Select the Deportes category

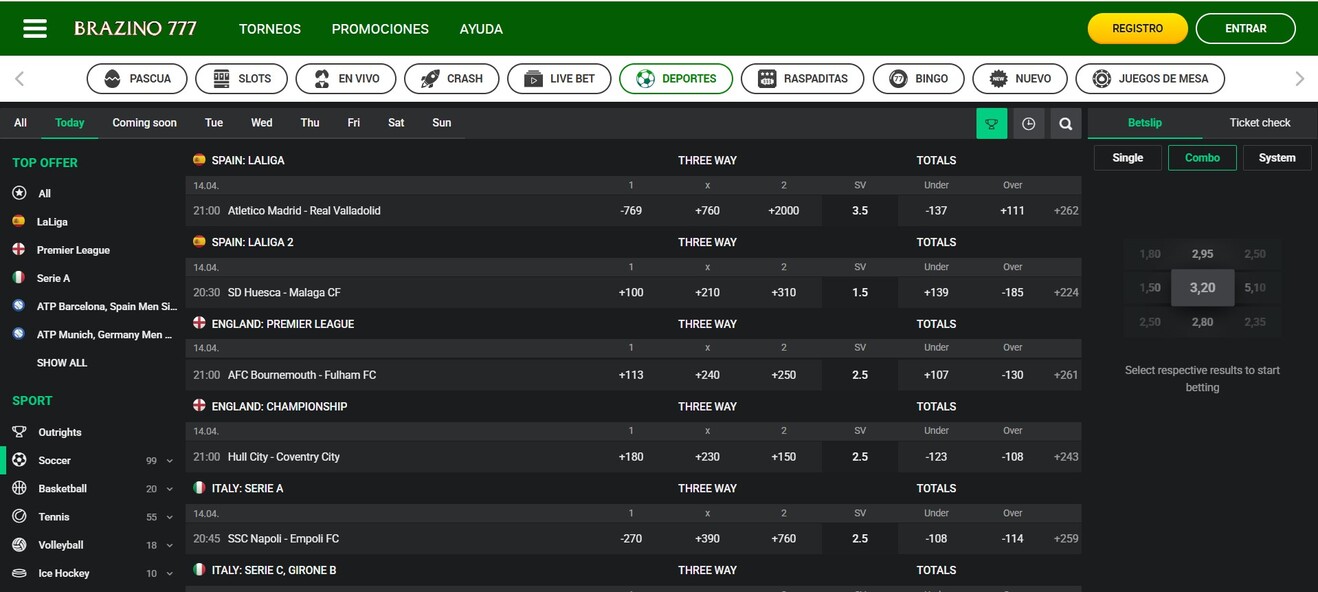[676, 78]
